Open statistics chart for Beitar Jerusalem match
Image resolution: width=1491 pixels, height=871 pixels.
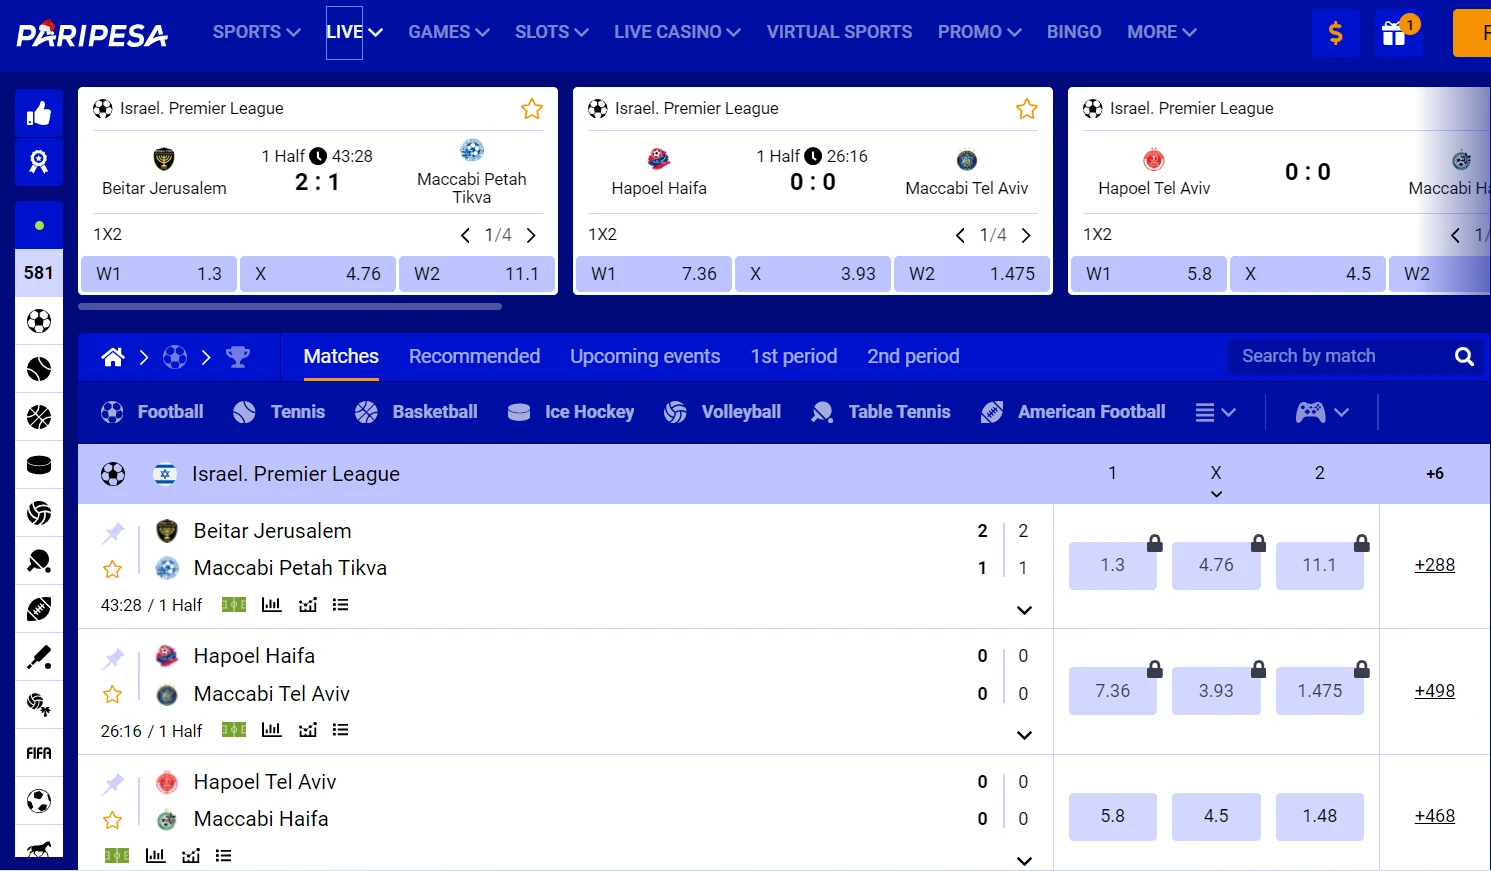[x=271, y=605]
